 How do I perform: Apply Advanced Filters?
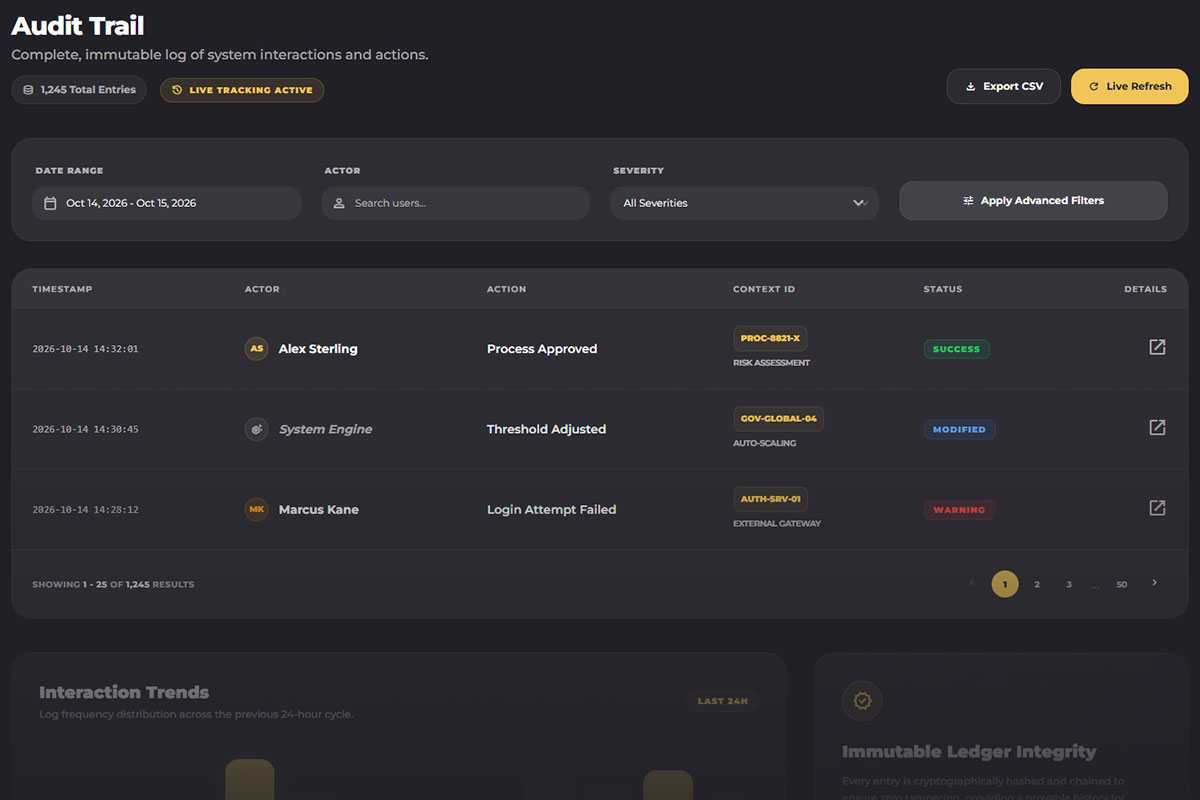coord(1033,200)
